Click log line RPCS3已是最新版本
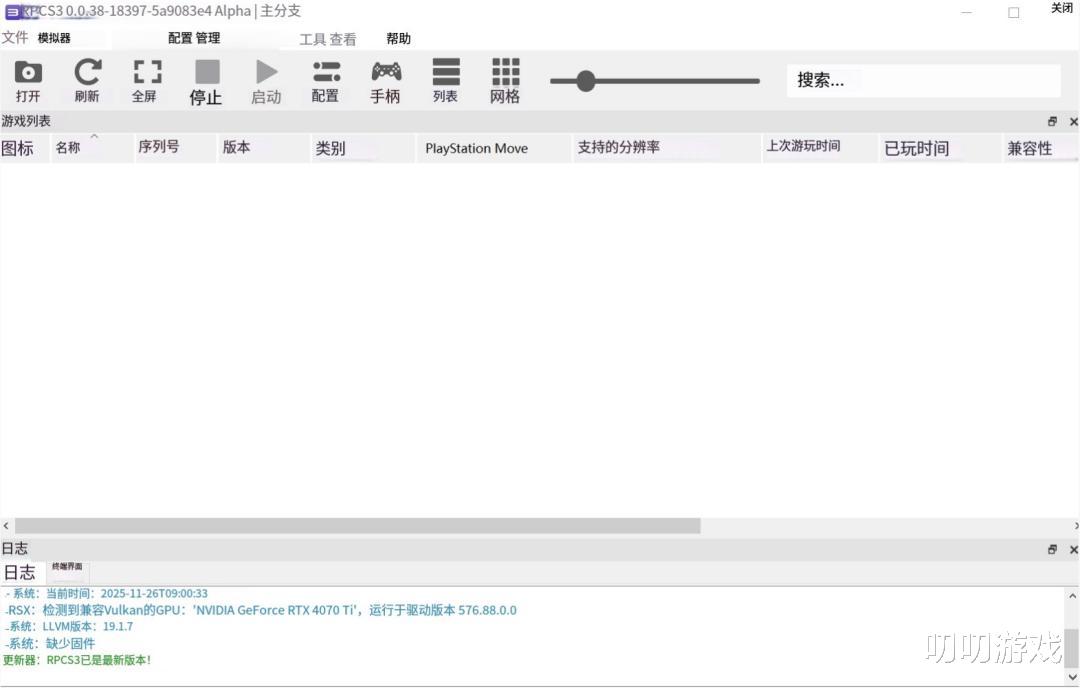Image resolution: width=1080 pixels, height=688 pixels. 77,660
